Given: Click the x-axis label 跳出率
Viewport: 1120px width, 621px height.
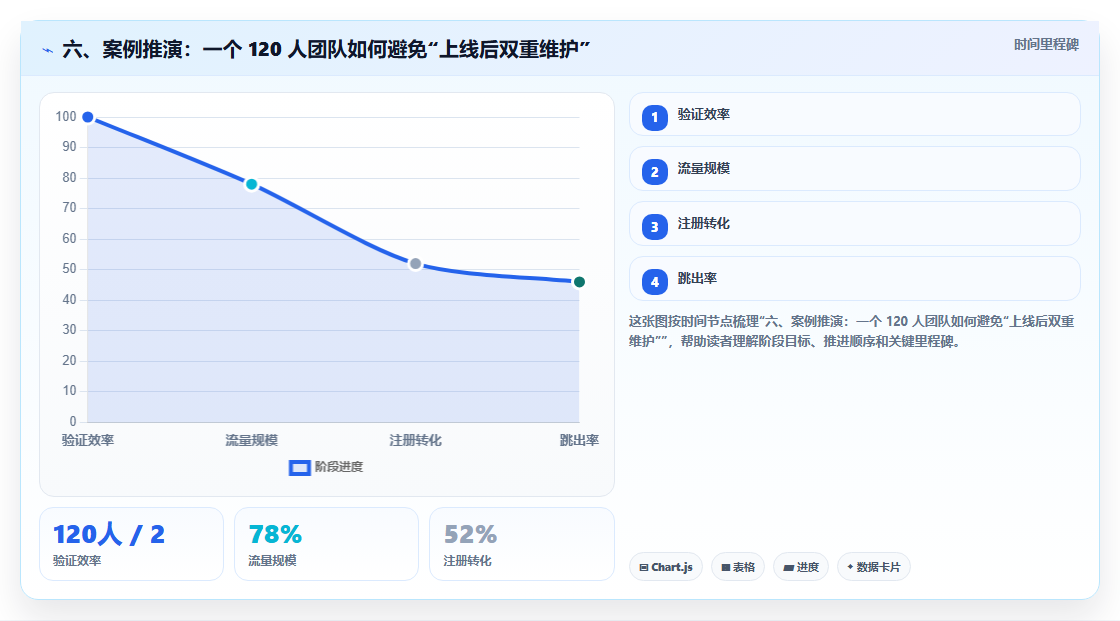Looking at the screenshot, I should pyautogui.click(x=579, y=440).
